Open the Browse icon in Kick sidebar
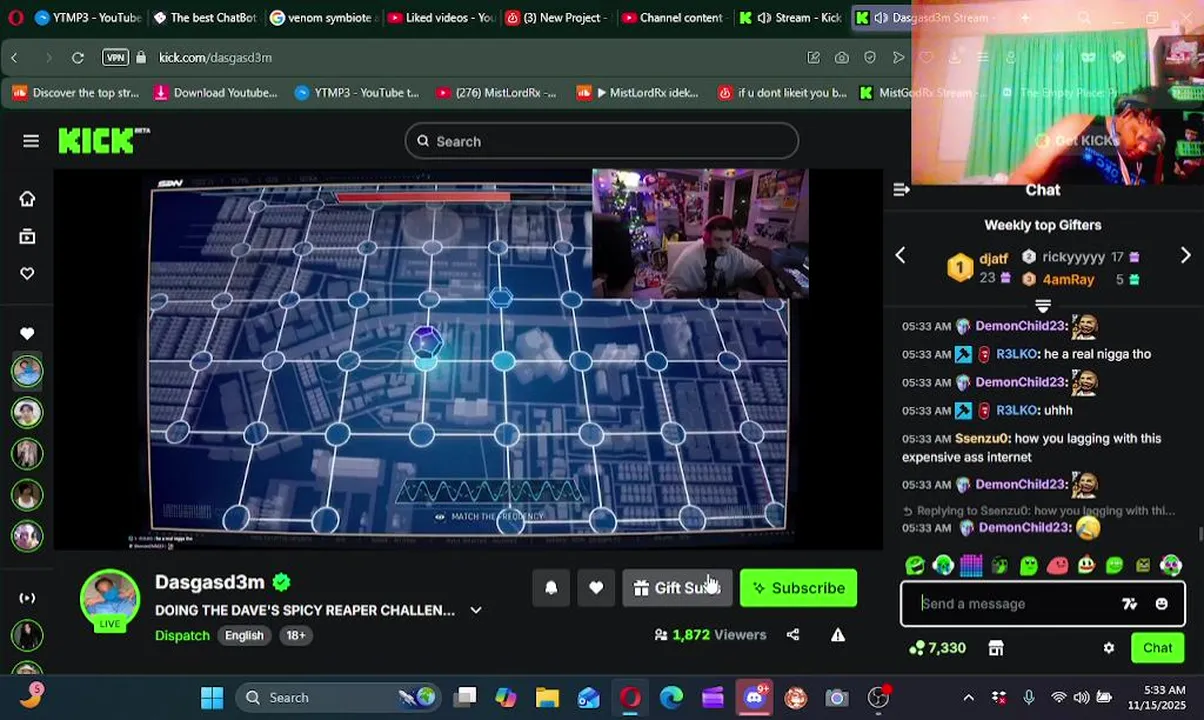Image resolution: width=1204 pixels, height=720 pixels. 27,237
